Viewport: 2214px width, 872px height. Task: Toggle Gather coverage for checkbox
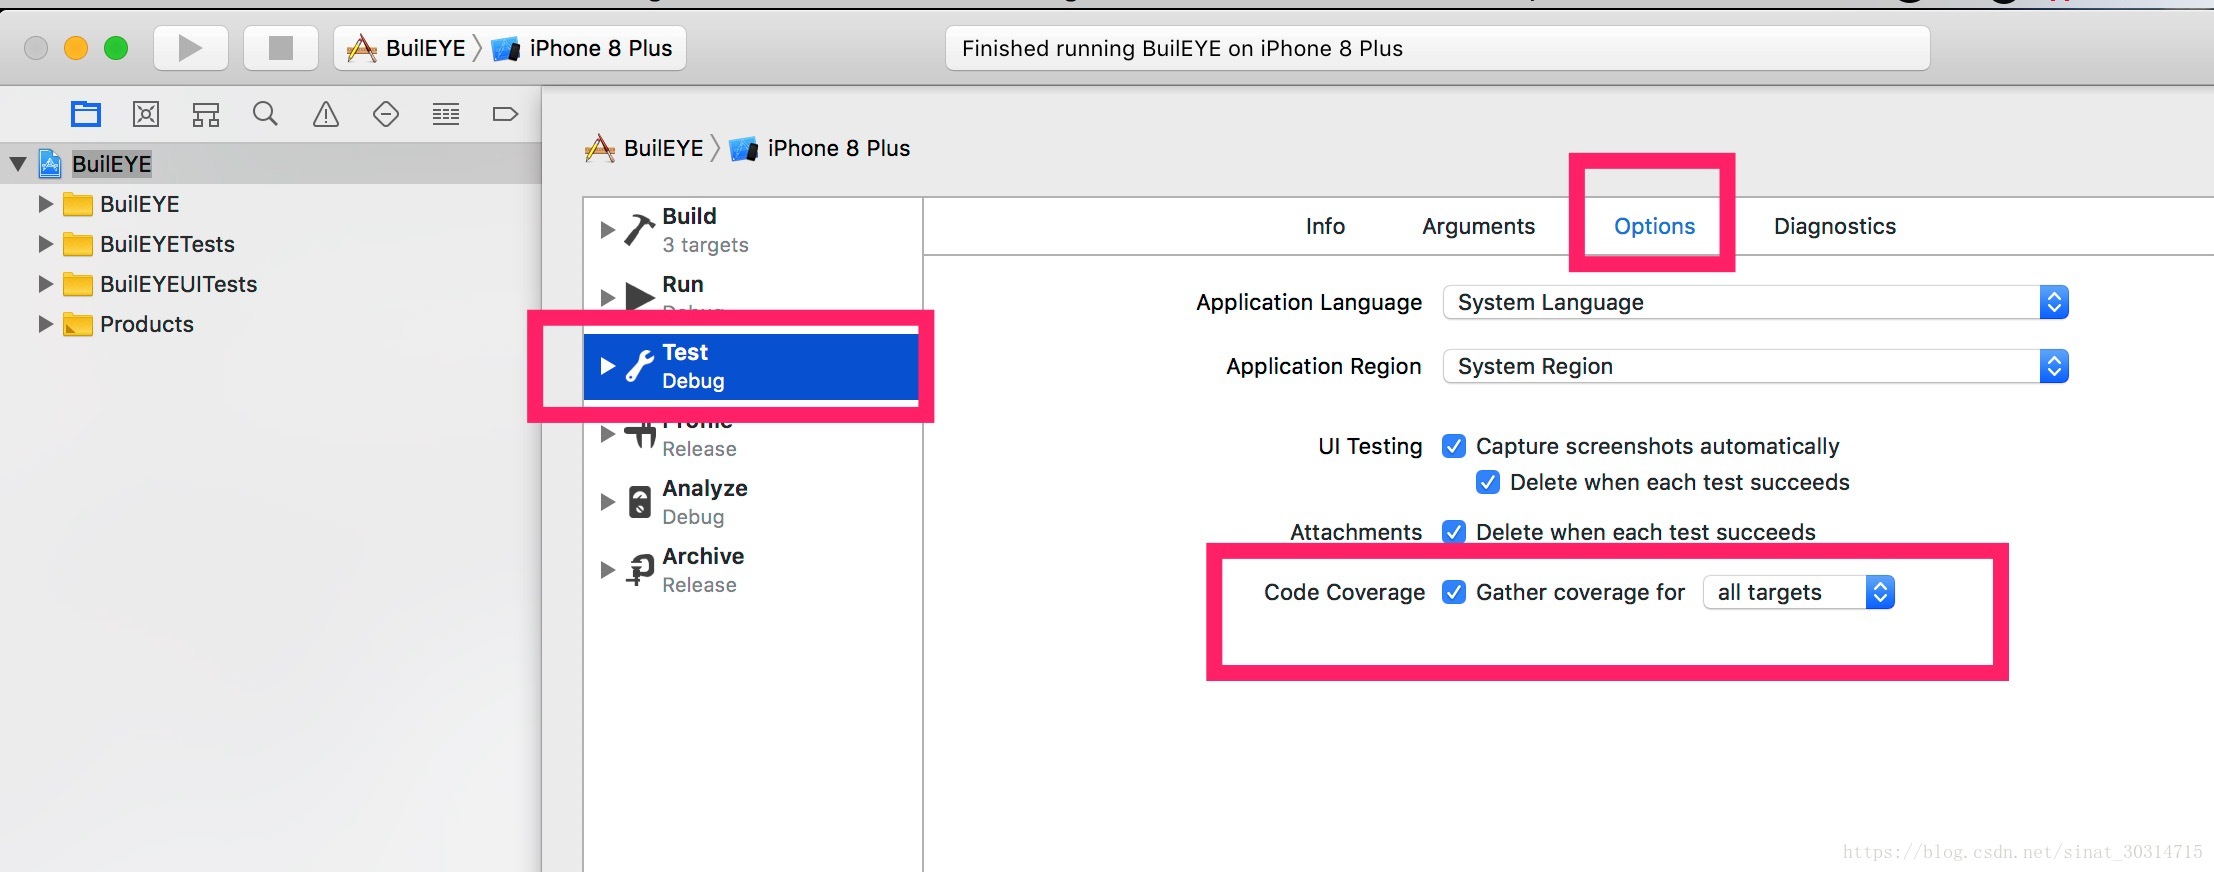1454,592
